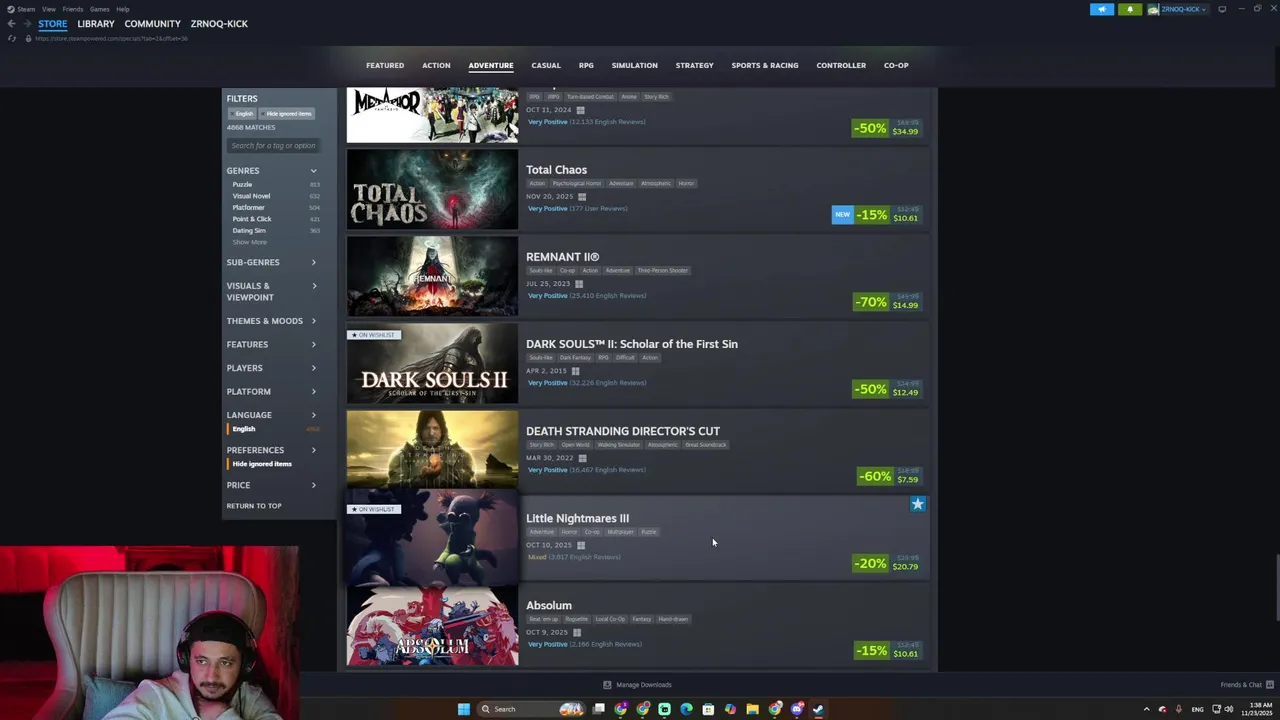Go back with the back arrow

click(x=11, y=24)
